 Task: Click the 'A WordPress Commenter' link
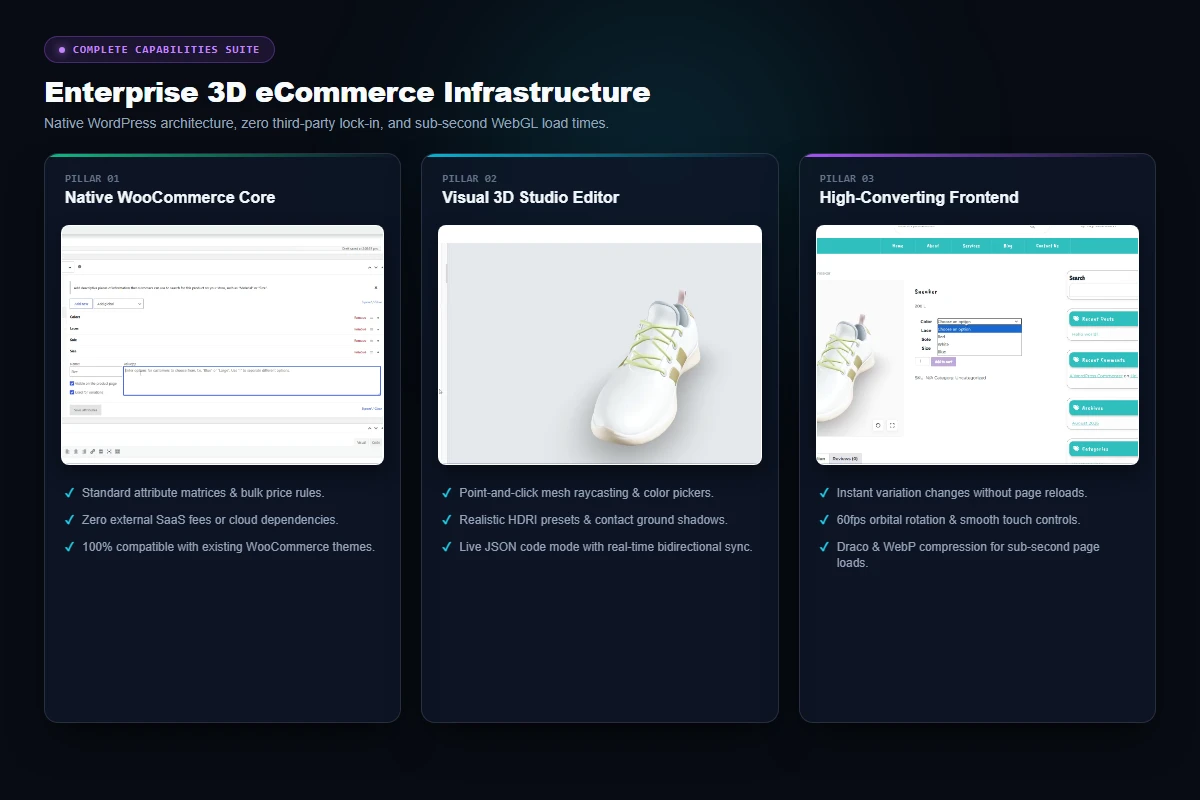coord(1095,376)
